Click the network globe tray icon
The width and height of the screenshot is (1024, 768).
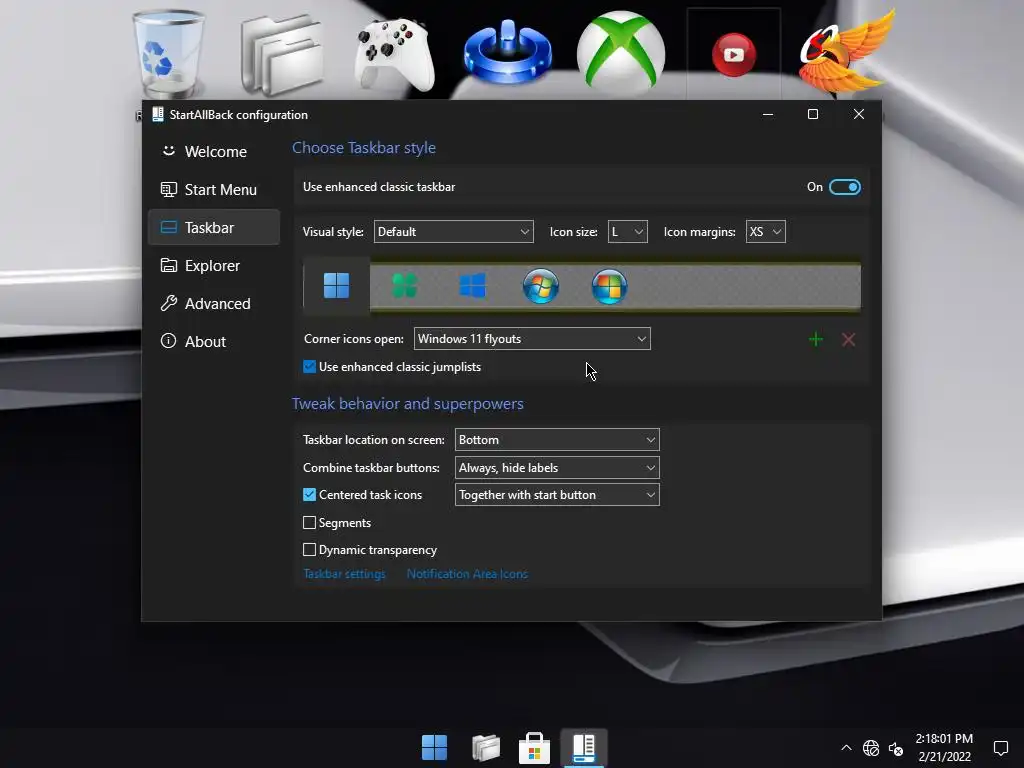point(871,748)
